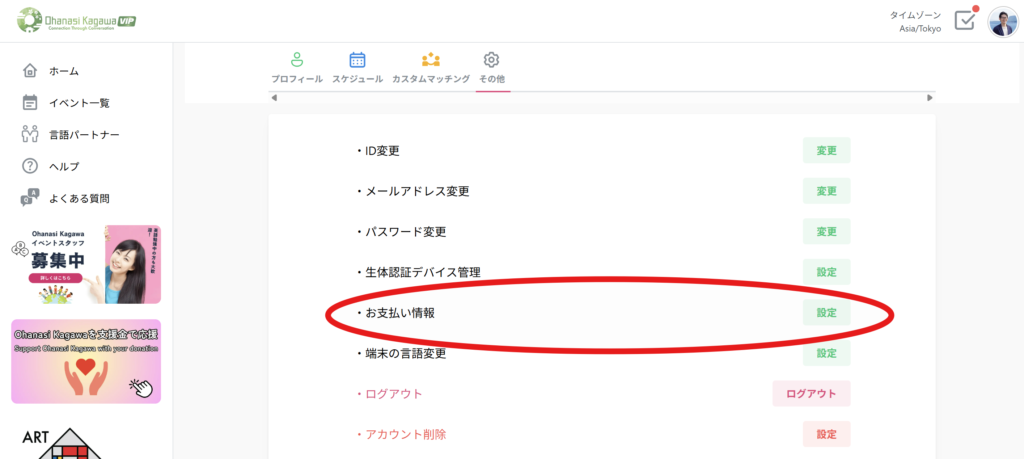Open the checklist notification icon
Viewport: 1024px width, 459px height.
point(964,21)
